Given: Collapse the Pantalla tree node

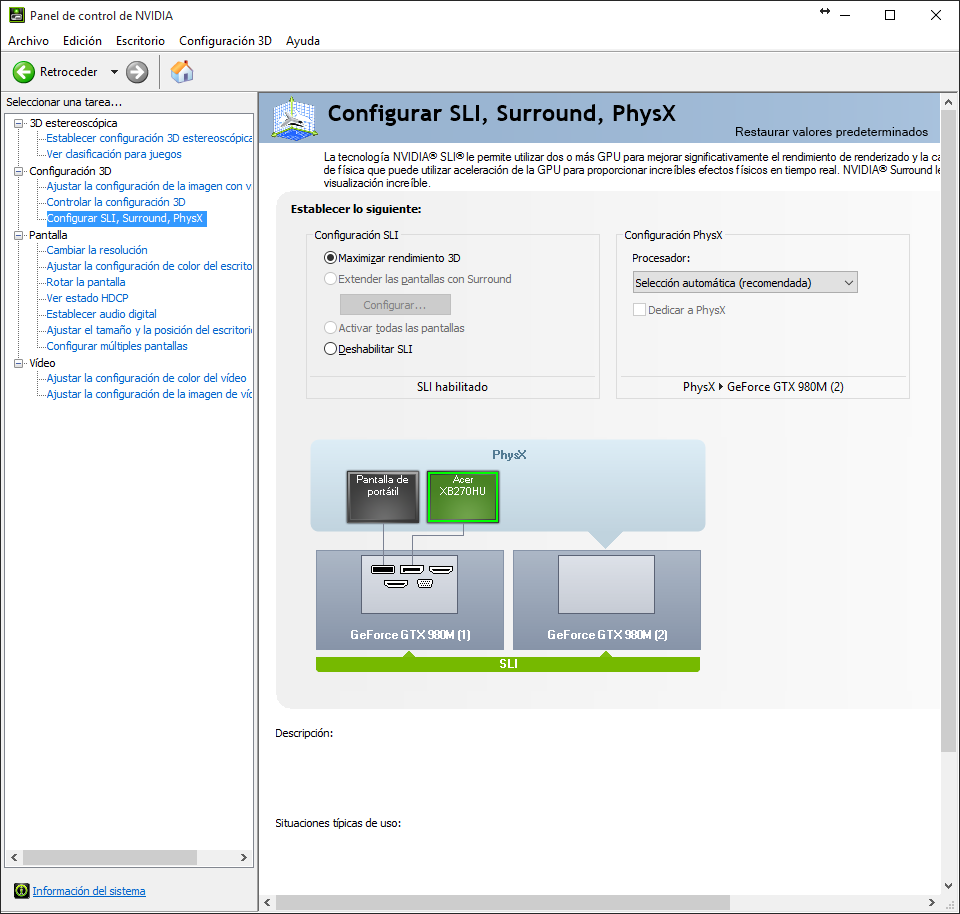Looking at the screenshot, I should tap(18, 235).
